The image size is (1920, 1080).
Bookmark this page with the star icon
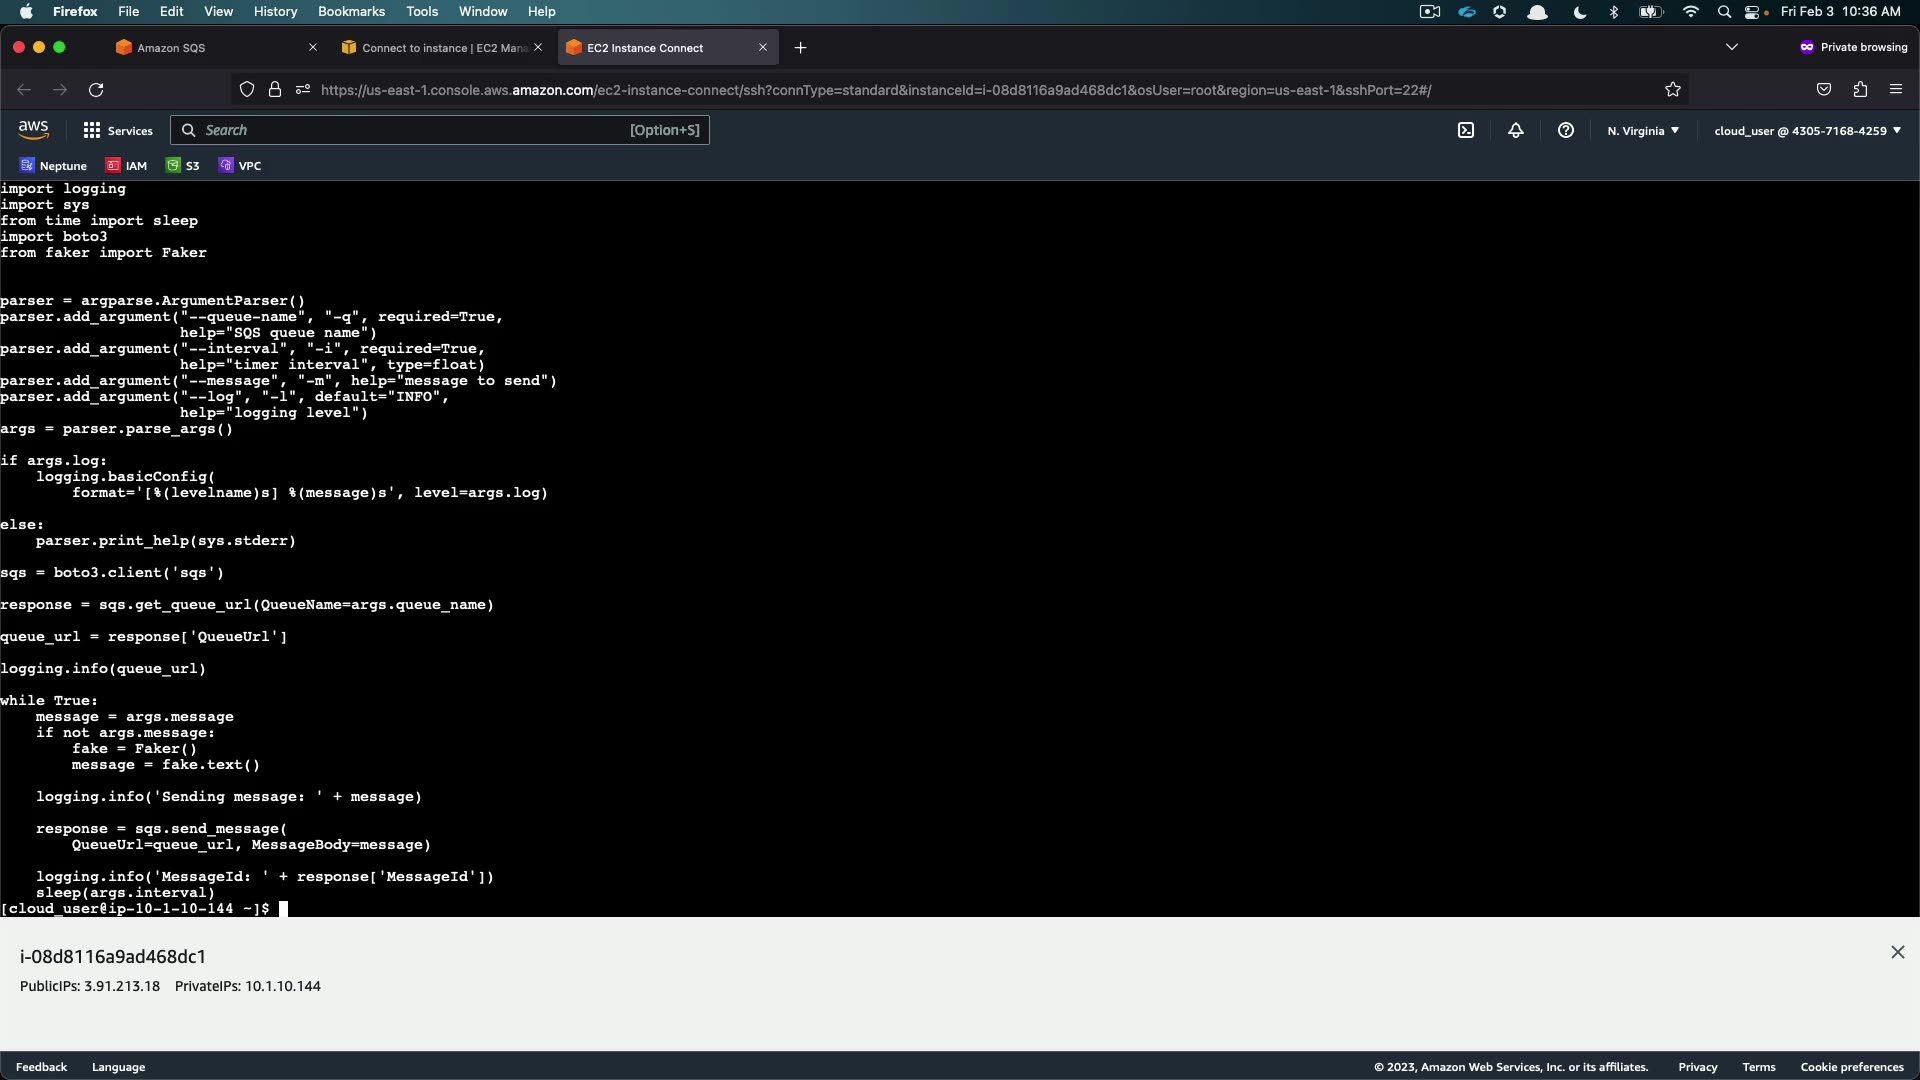tap(1673, 90)
